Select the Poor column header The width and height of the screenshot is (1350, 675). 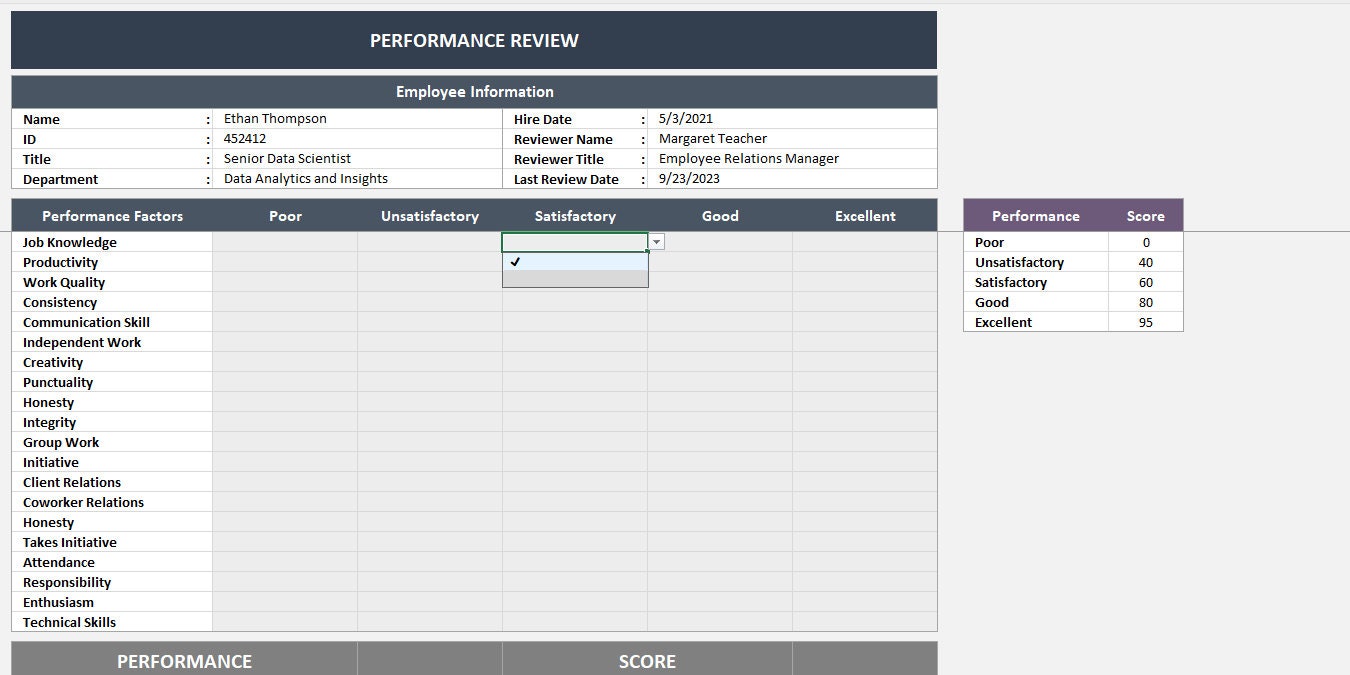tap(285, 215)
